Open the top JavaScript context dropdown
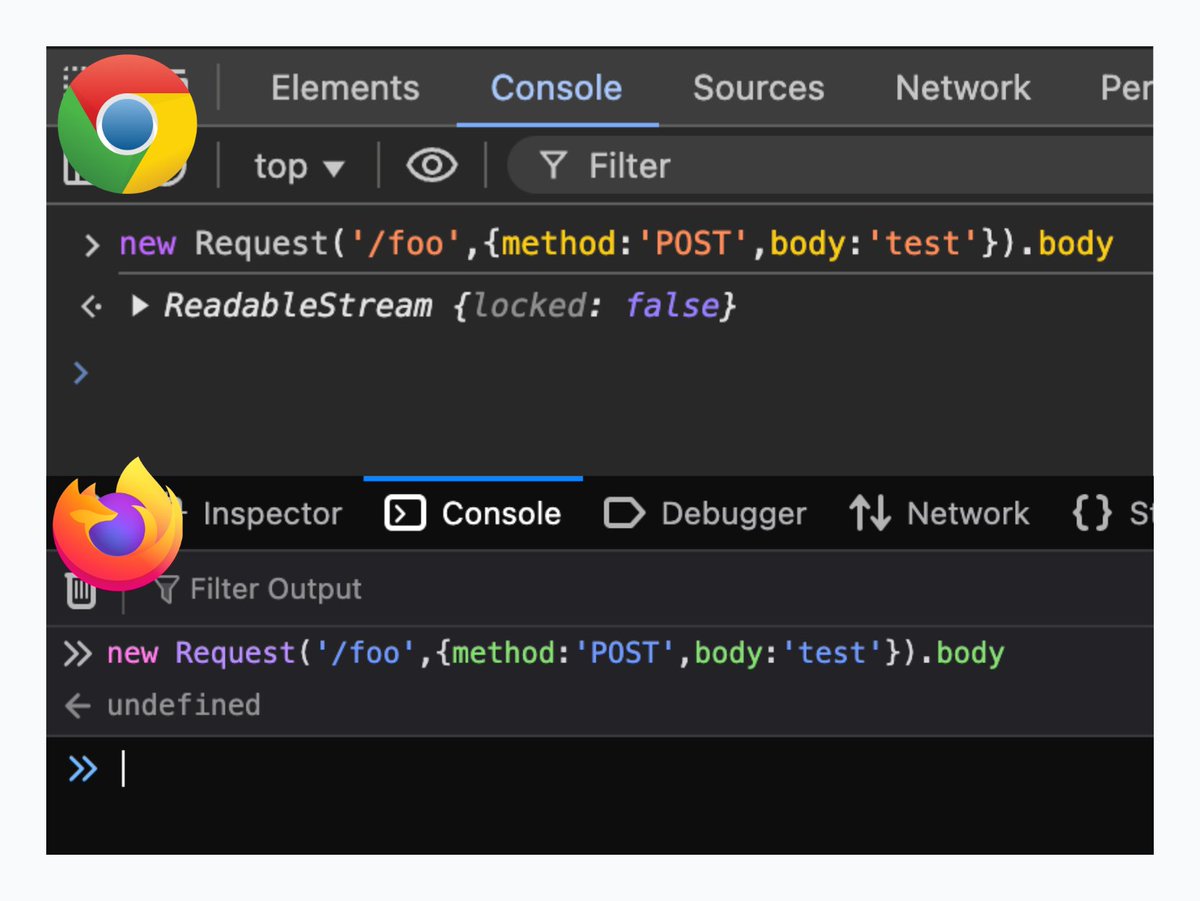This screenshot has width=1200, height=901. click(x=299, y=166)
